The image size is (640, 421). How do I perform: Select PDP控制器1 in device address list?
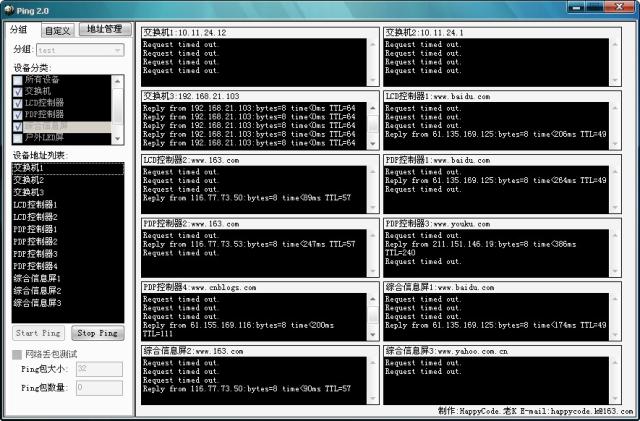pyautogui.click(x=68, y=229)
